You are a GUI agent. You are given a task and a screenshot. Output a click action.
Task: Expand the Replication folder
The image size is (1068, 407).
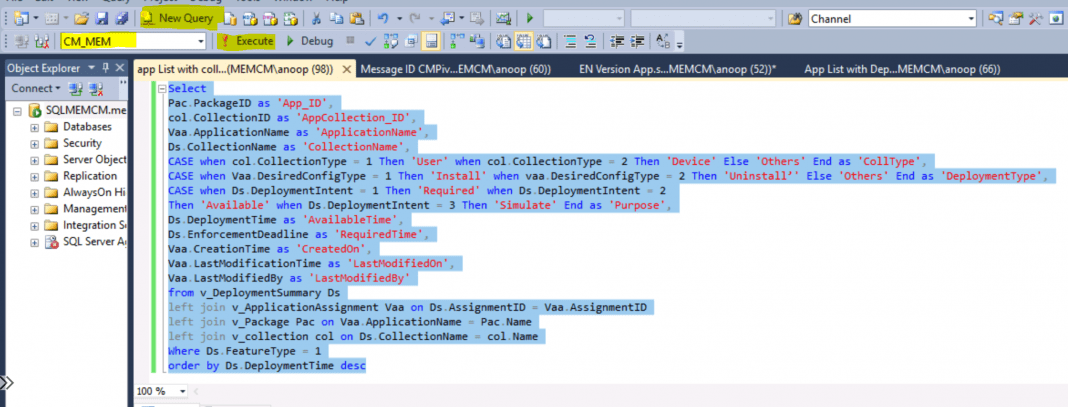pos(34,176)
